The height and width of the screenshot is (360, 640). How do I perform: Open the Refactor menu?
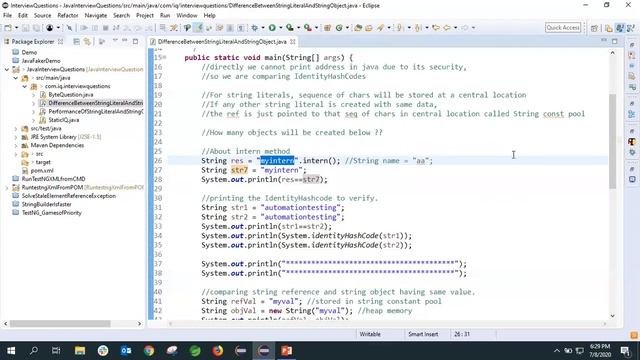click(68, 16)
